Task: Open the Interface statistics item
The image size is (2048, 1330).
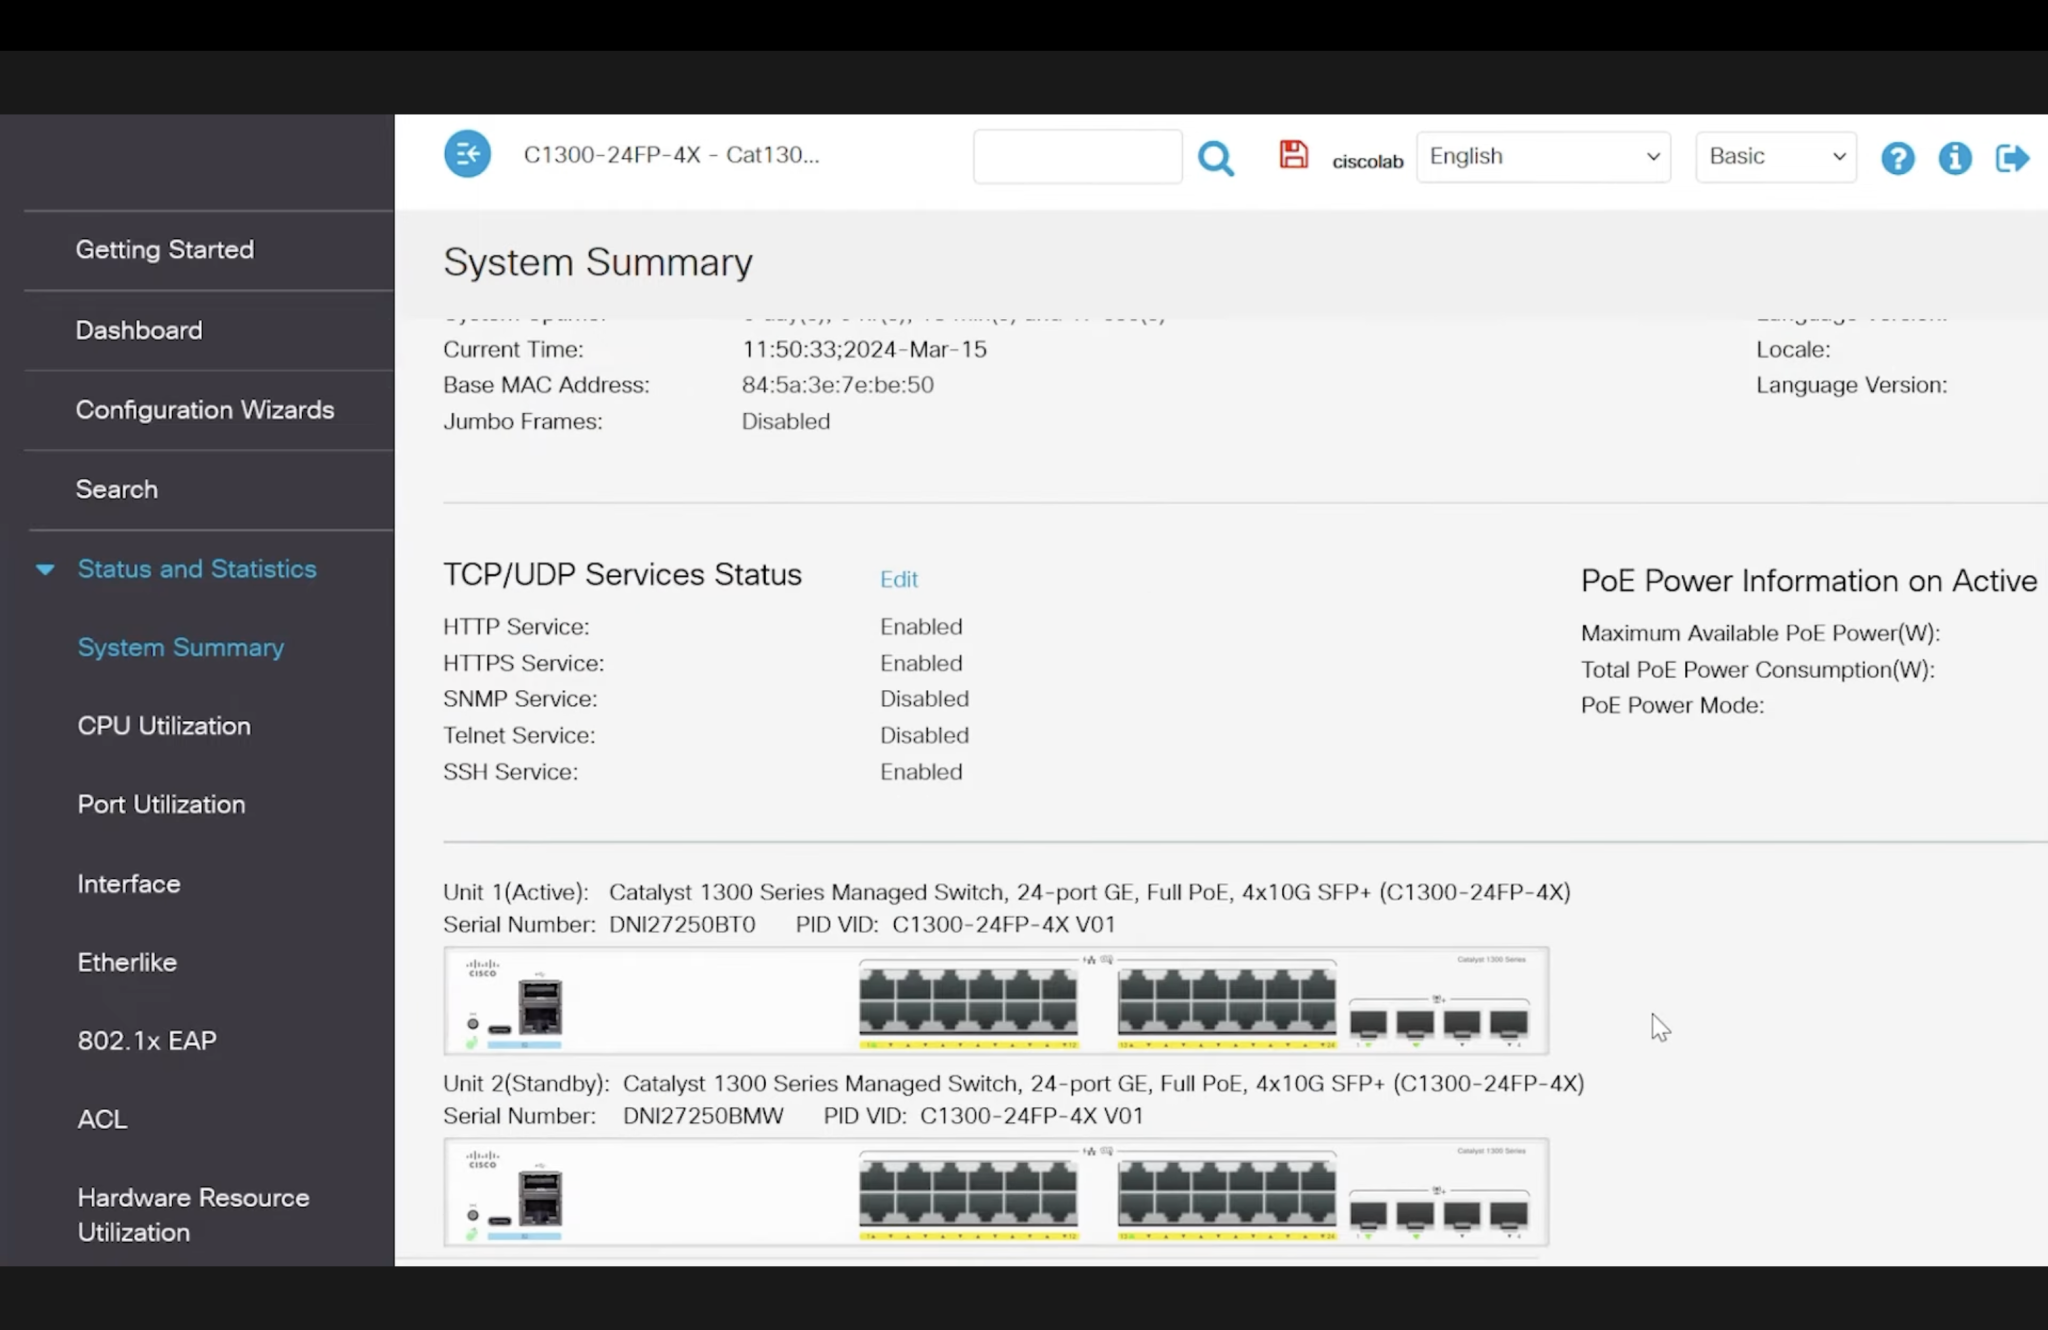Action: (x=129, y=884)
